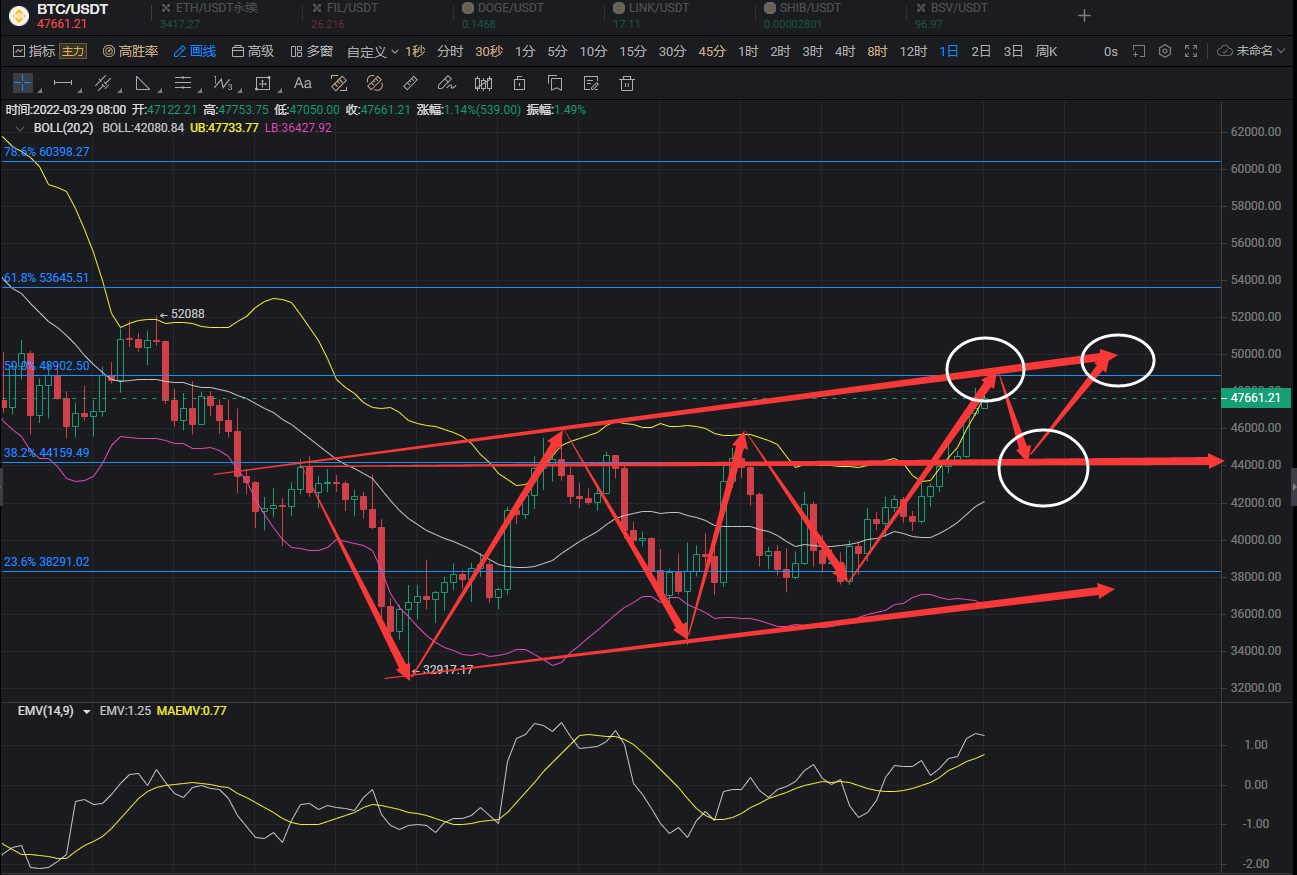This screenshot has width=1297, height=875.
Task: Click the screenshot capture icon
Action: coord(1138,51)
